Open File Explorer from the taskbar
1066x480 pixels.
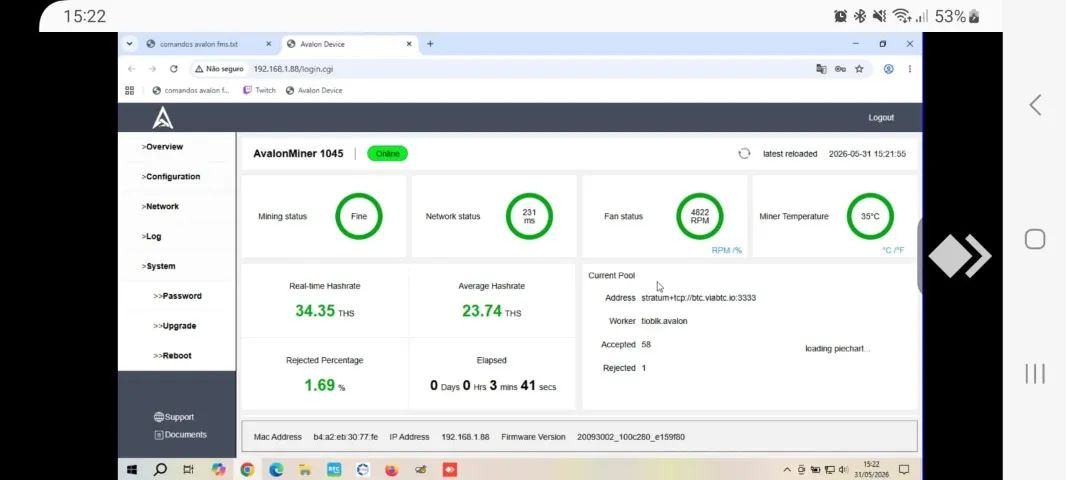point(305,469)
